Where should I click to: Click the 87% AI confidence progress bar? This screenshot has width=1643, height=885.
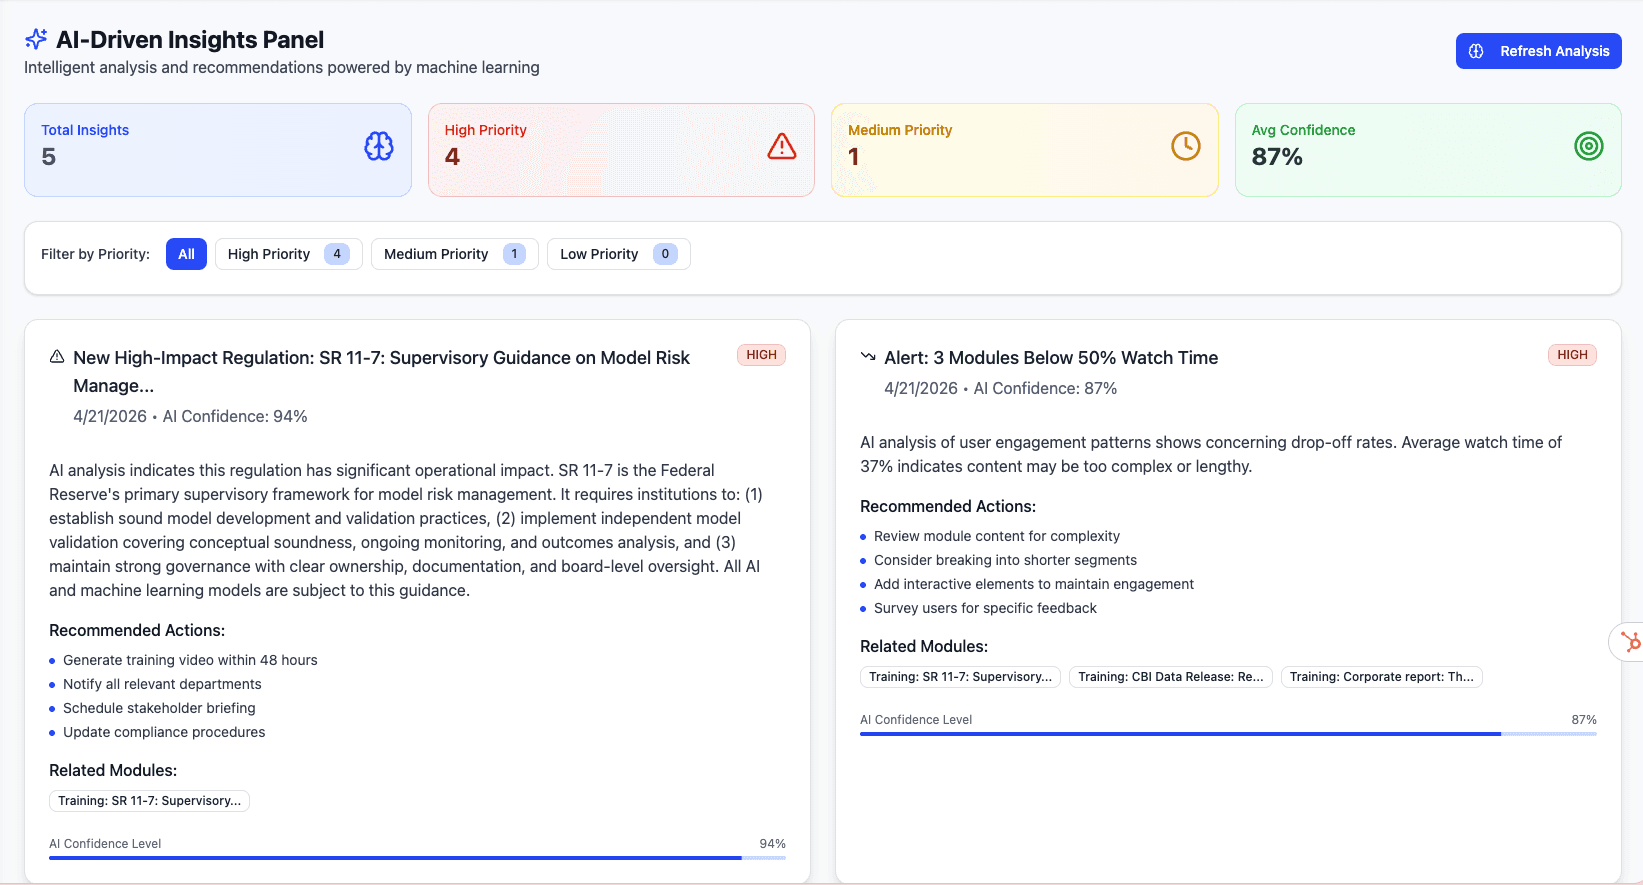[x=1228, y=734]
